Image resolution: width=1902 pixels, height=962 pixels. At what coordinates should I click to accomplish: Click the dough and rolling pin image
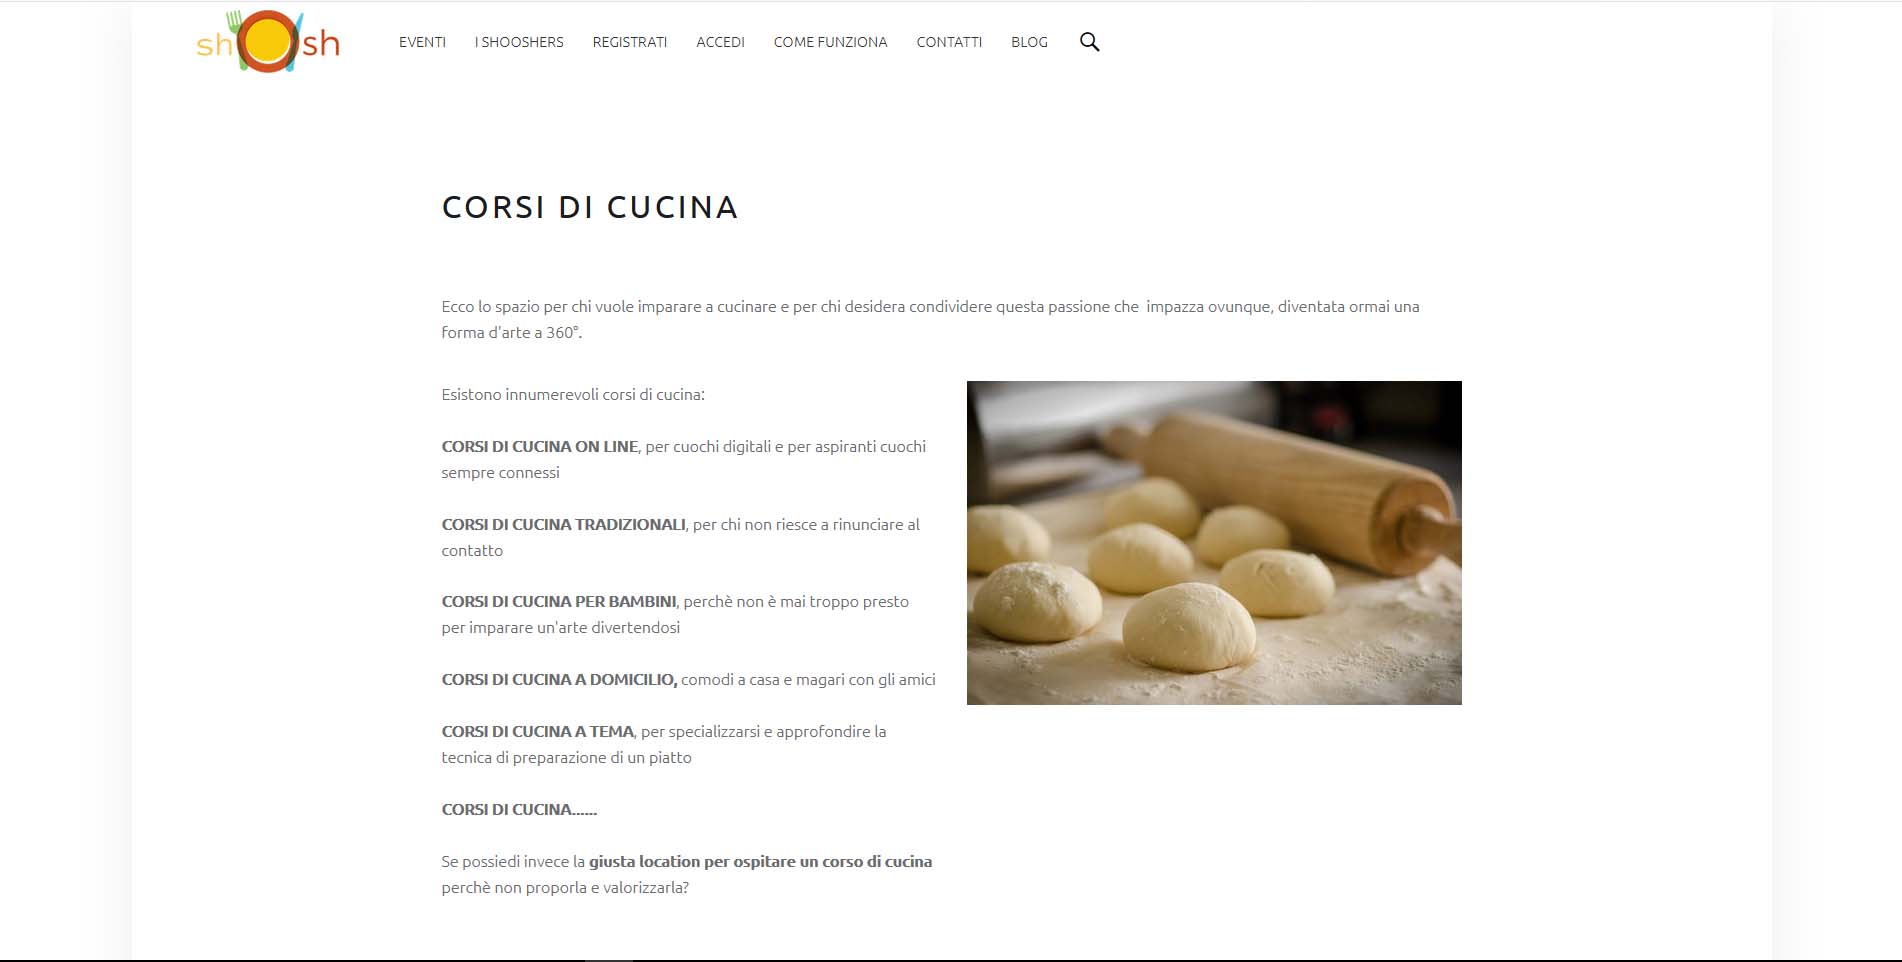(1214, 543)
